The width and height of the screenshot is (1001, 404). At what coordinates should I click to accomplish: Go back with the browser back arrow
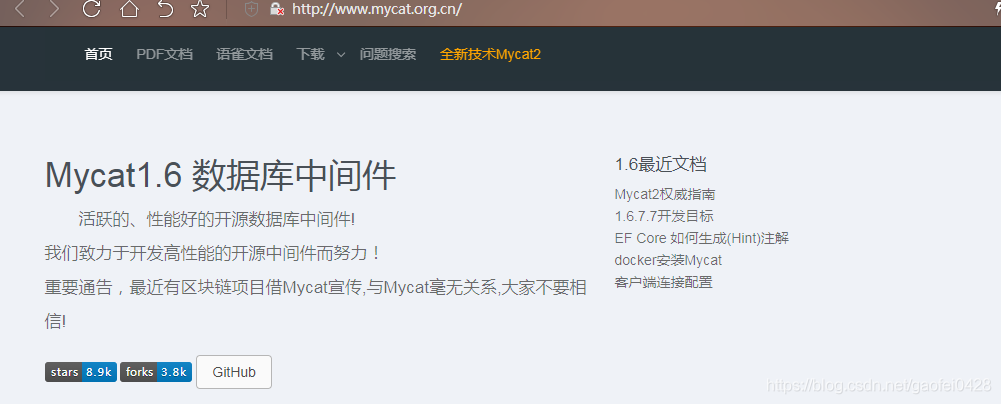pos(20,9)
